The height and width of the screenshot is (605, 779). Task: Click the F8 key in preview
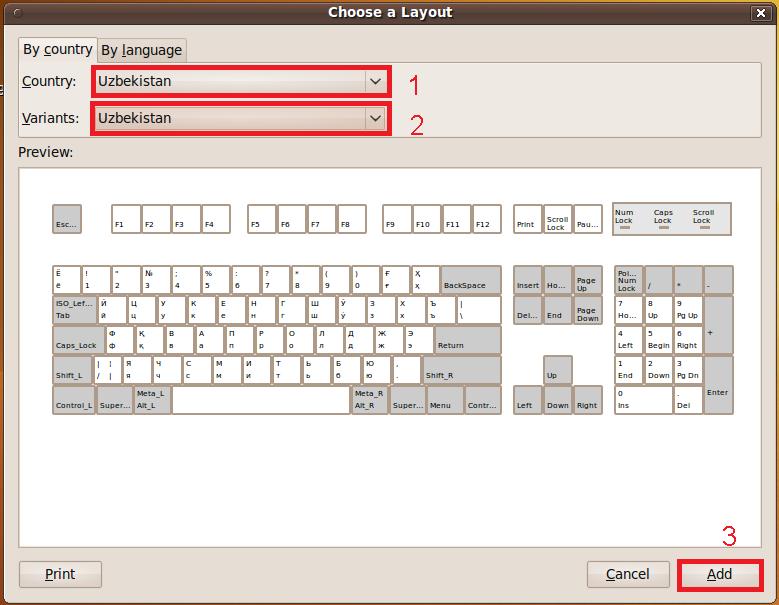click(352, 219)
